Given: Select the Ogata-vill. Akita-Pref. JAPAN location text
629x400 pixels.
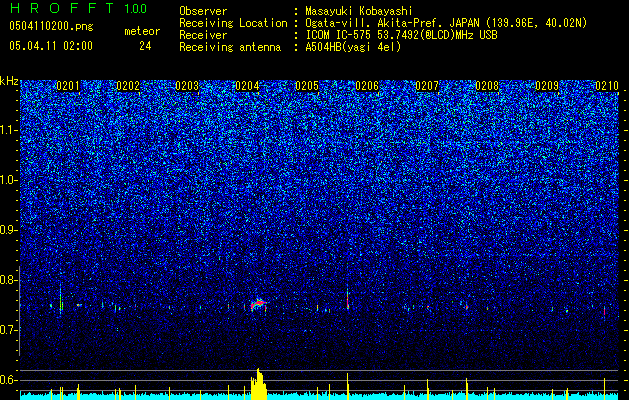Looking at the screenshot, I should pos(446,23).
